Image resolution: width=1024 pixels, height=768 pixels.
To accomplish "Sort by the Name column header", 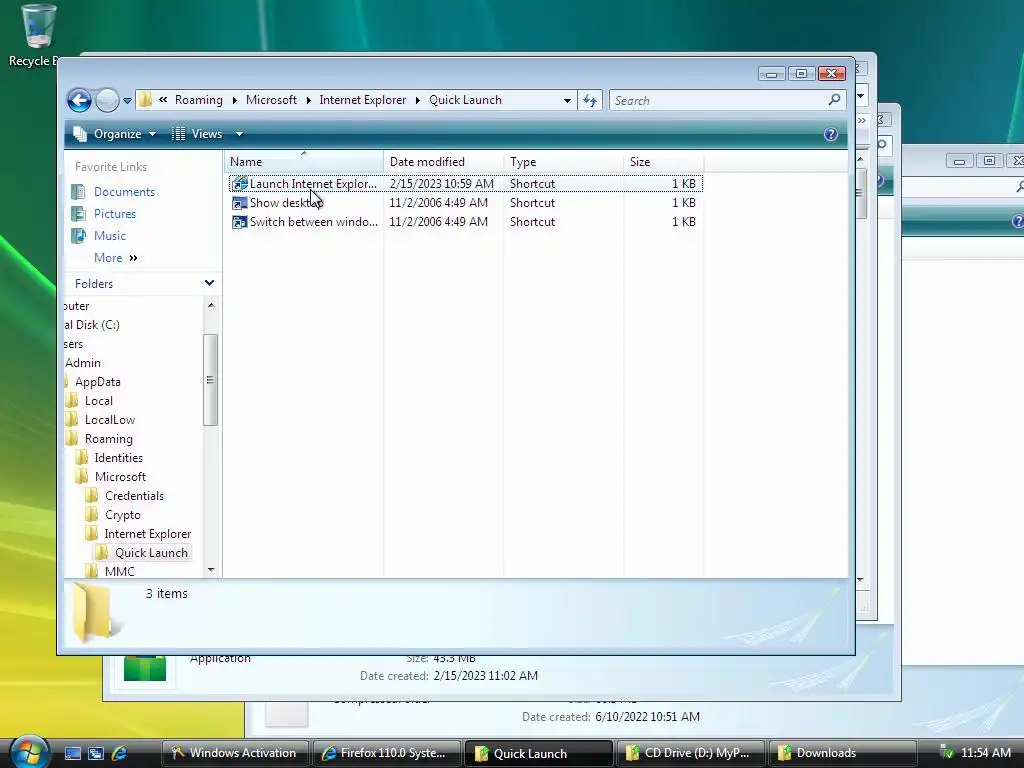I will (x=304, y=162).
